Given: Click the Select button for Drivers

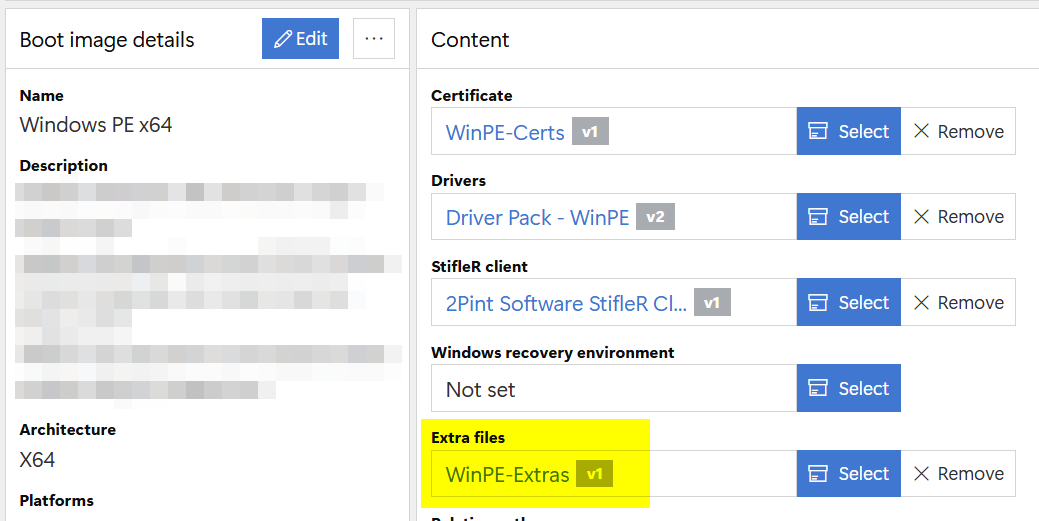Looking at the screenshot, I should 848,217.
